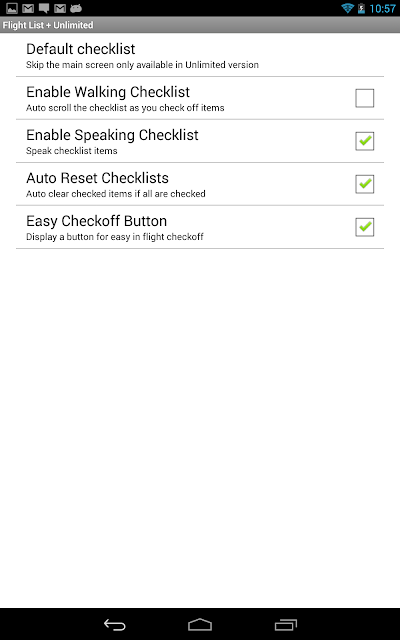This screenshot has width=400, height=640.
Task: Untick the Easy Checkoff Button checkbox
Action: click(x=364, y=227)
